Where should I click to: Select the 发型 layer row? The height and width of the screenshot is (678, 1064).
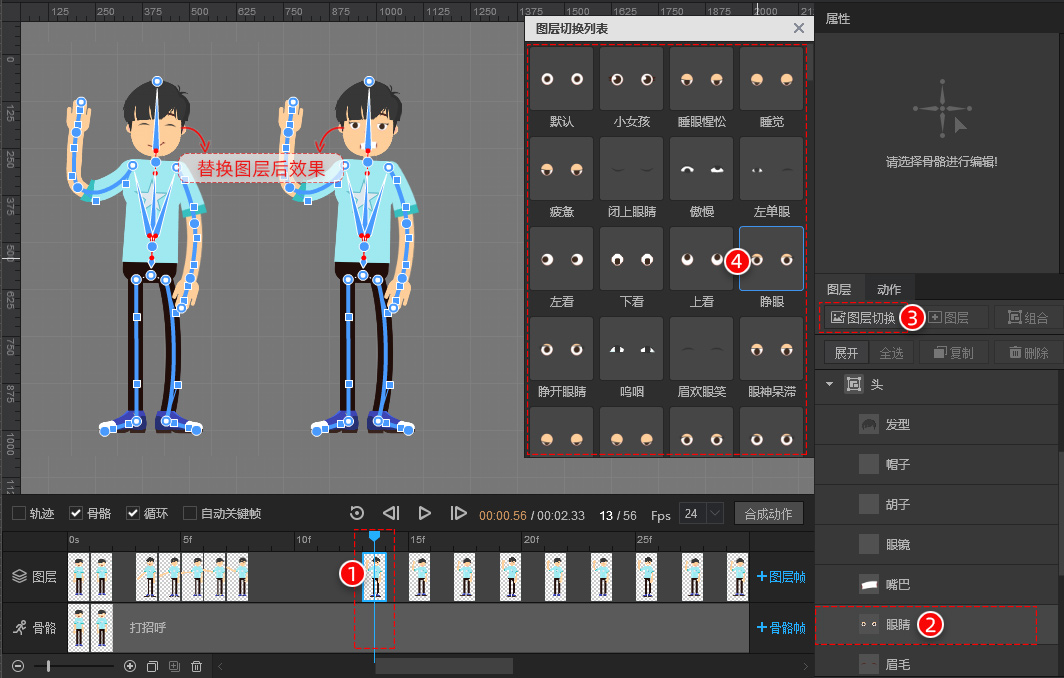click(x=936, y=425)
